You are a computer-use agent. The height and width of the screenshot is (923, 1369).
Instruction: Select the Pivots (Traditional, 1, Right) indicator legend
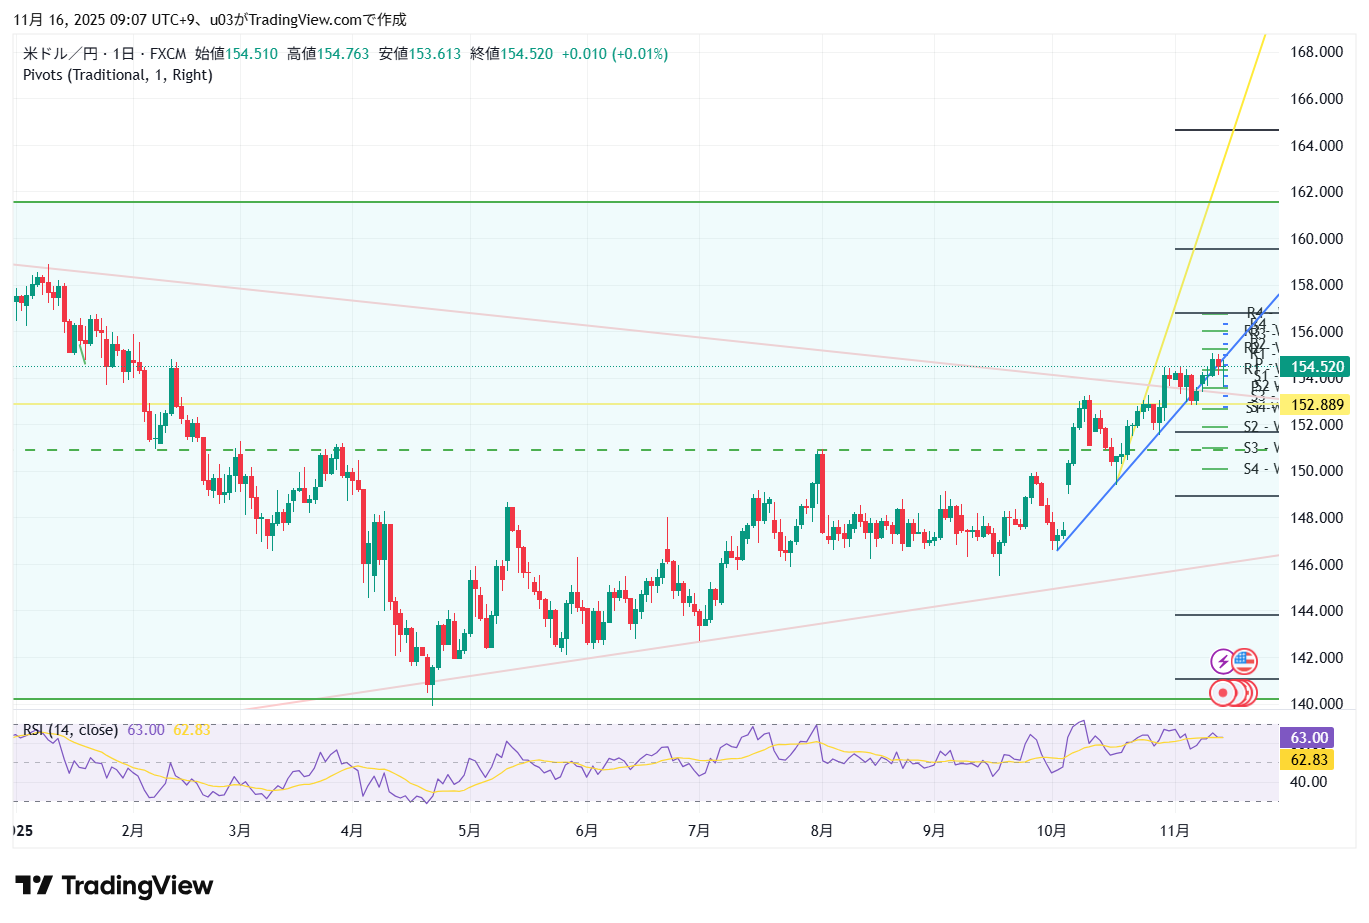[x=118, y=75]
